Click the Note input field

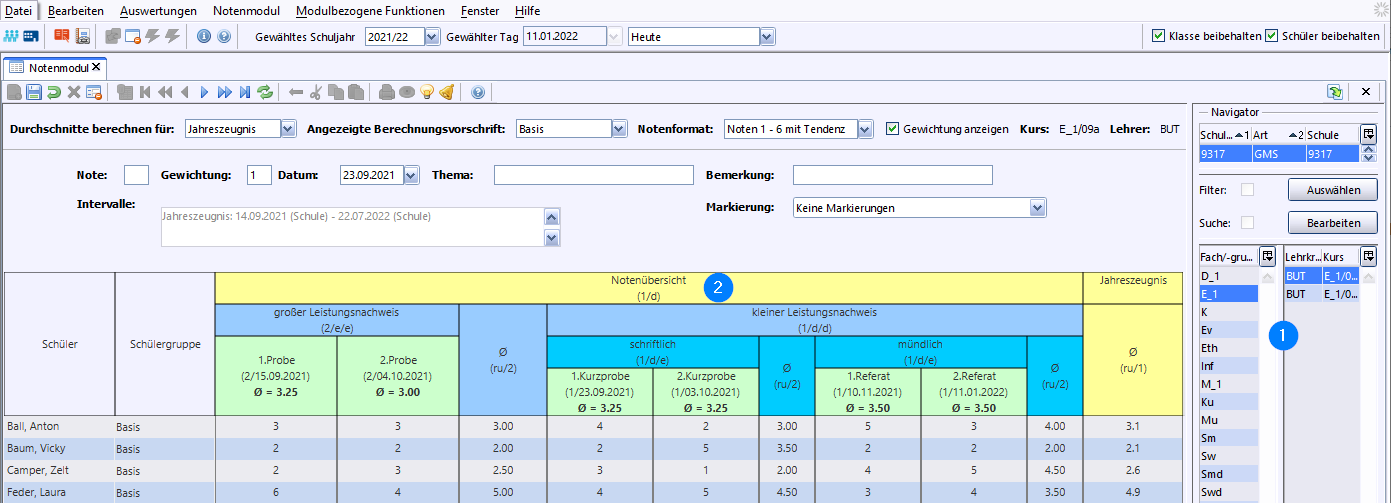coord(136,175)
